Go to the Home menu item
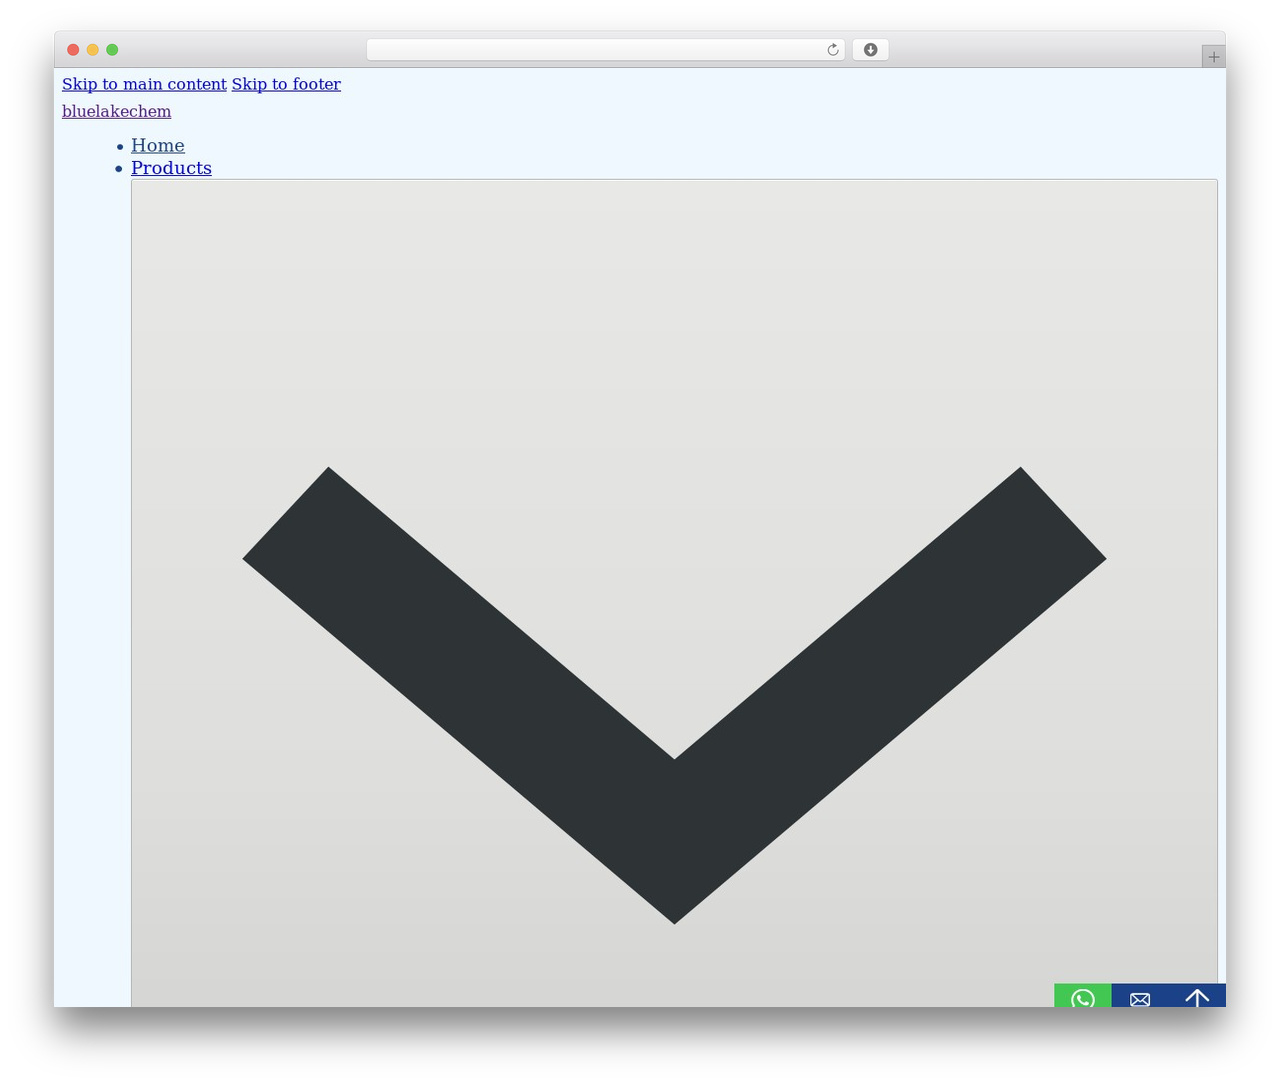This screenshot has height=1084, width=1280. pyautogui.click(x=158, y=145)
